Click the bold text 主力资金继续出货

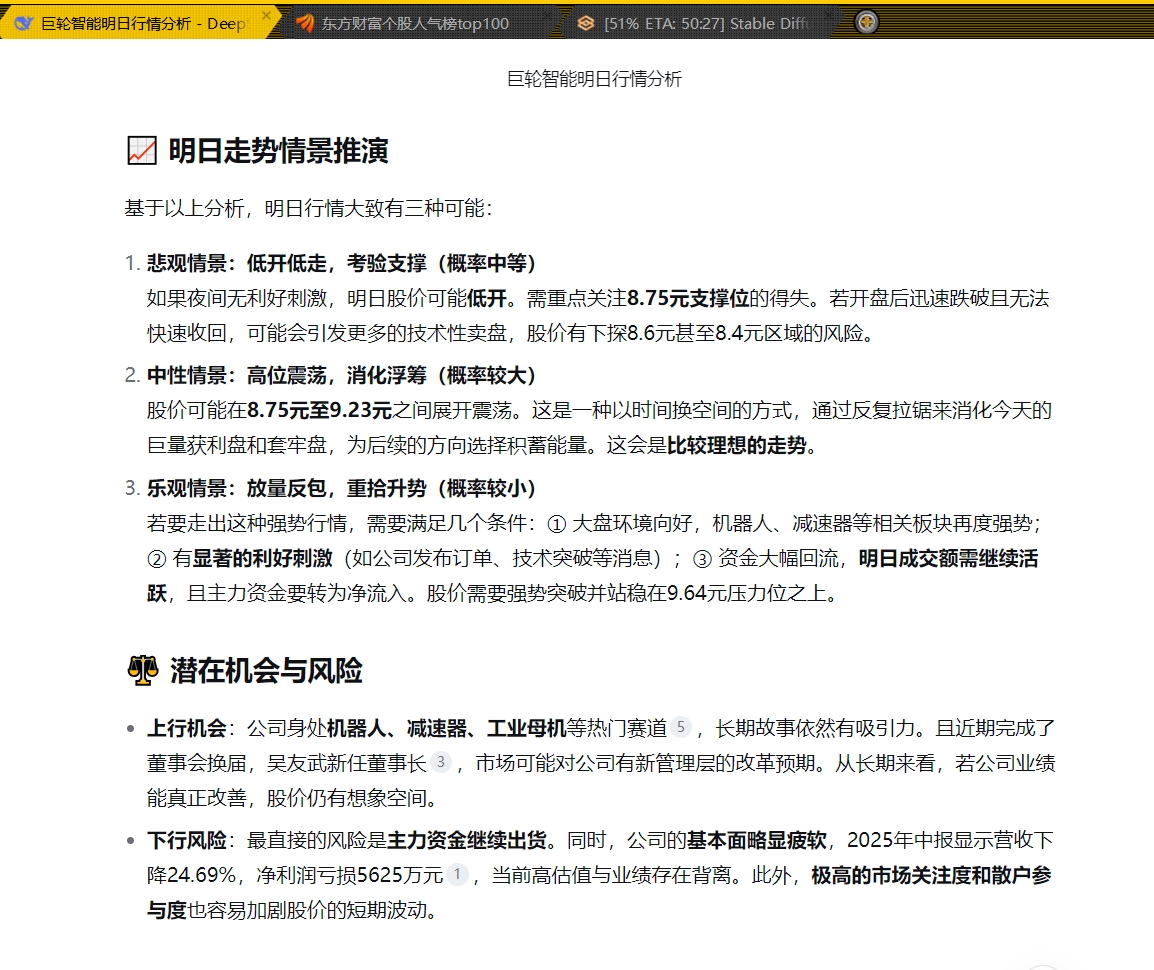(x=467, y=840)
